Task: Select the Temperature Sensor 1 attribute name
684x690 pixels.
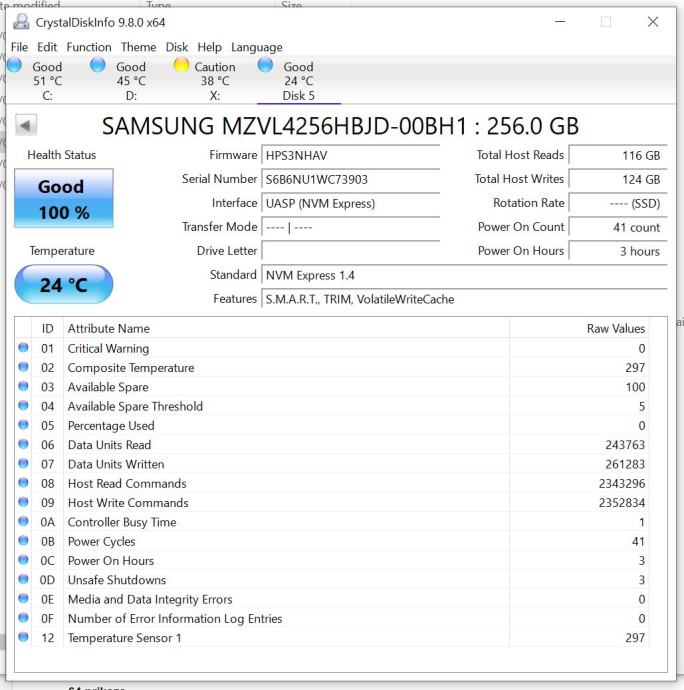Action: tap(125, 638)
